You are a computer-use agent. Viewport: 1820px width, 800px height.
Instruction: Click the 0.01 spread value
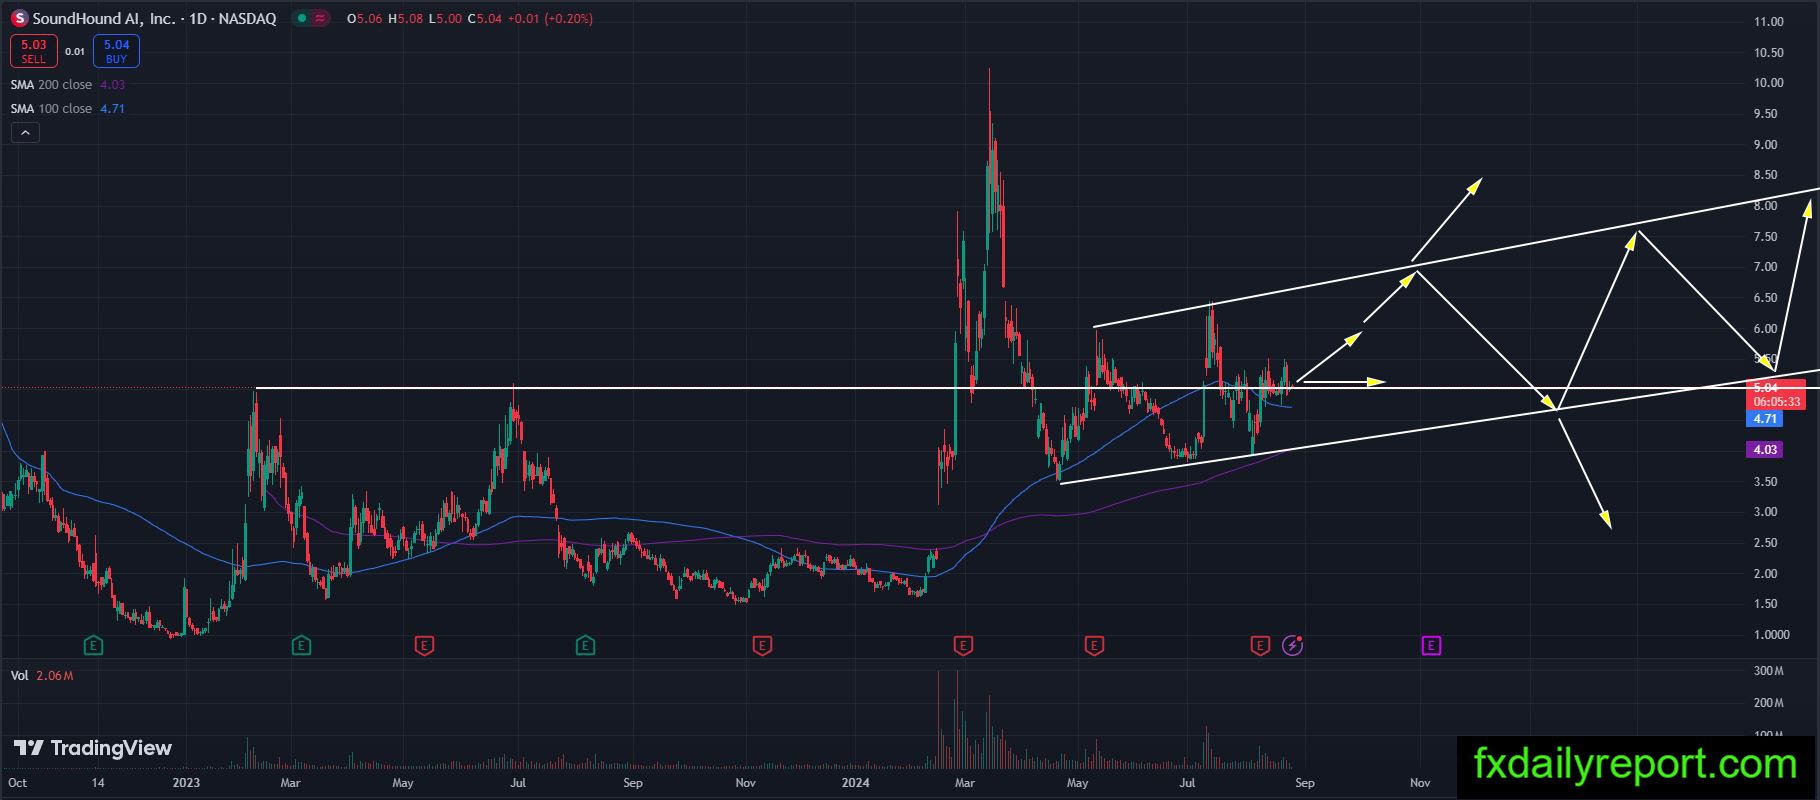click(75, 51)
